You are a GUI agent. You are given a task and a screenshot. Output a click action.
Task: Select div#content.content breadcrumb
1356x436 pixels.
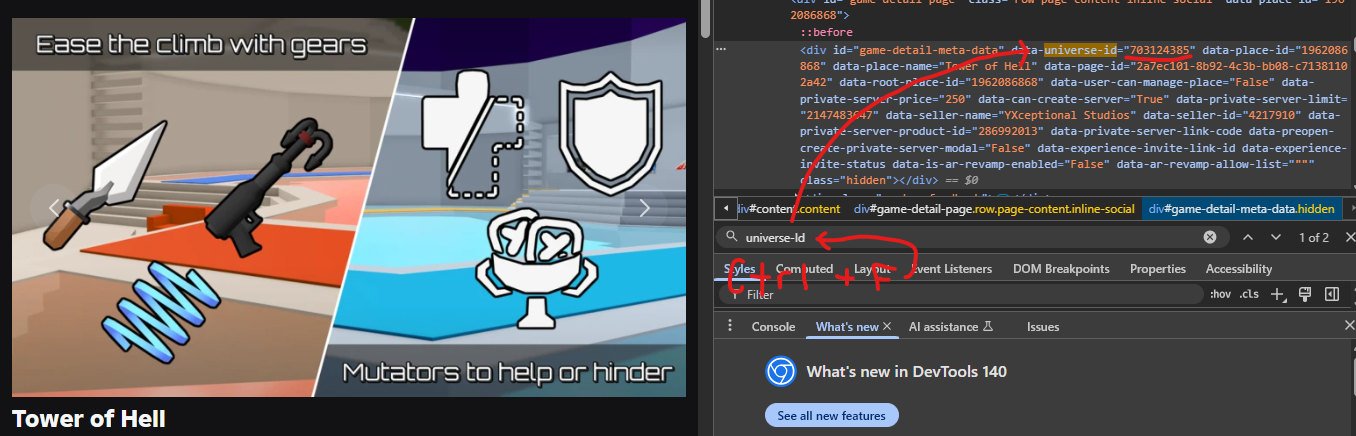click(x=789, y=209)
